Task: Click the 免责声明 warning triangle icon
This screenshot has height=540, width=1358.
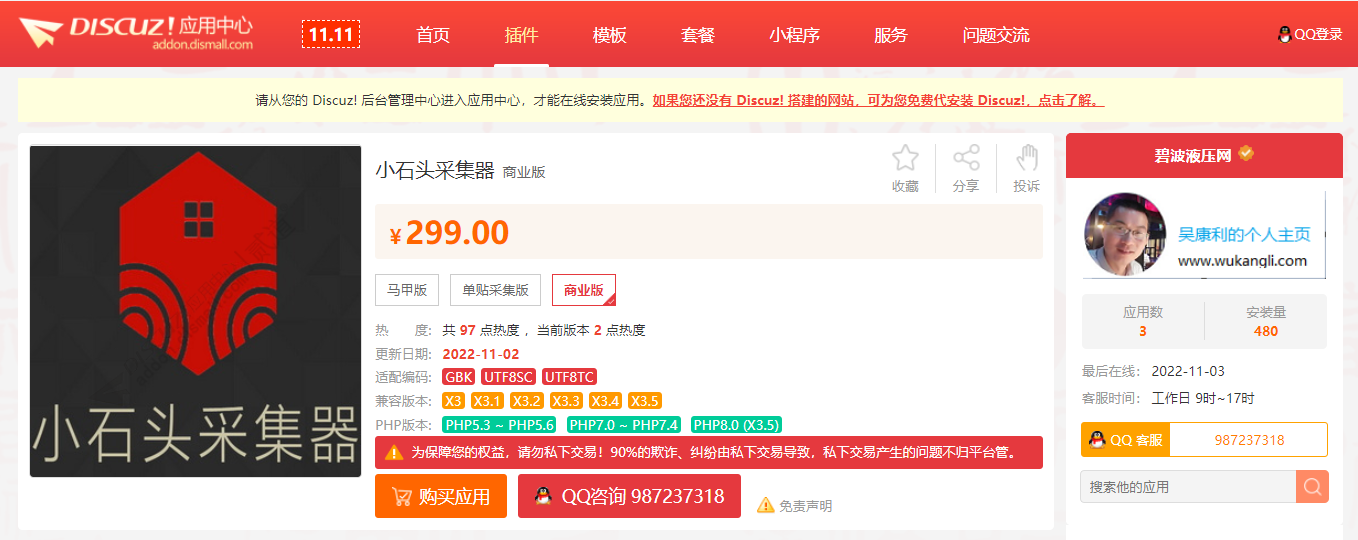Action: pyautogui.click(x=766, y=505)
